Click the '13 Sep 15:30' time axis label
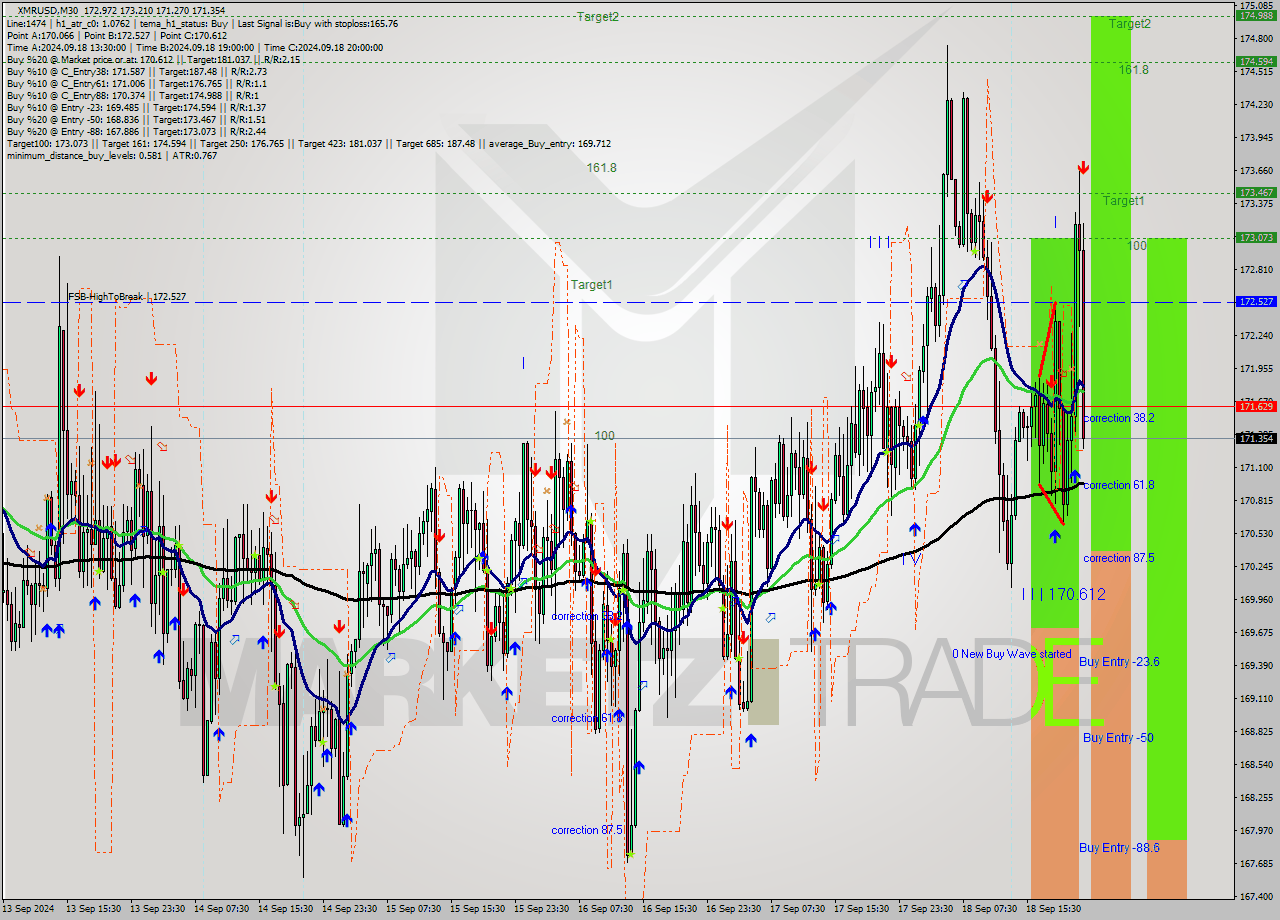This screenshot has height=920, width=1280. click(x=93, y=909)
